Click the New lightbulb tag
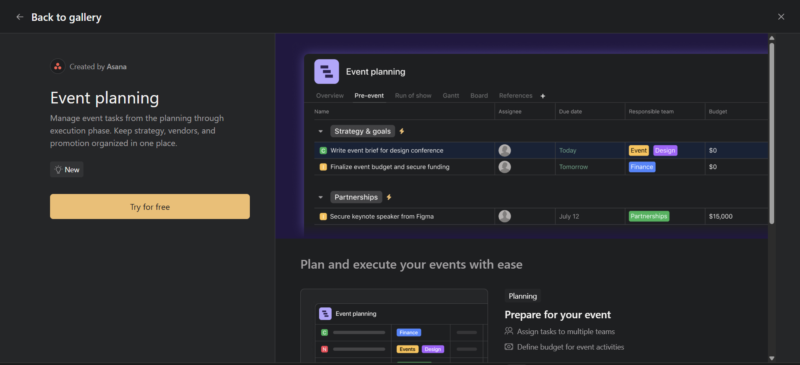 coord(67,169)
